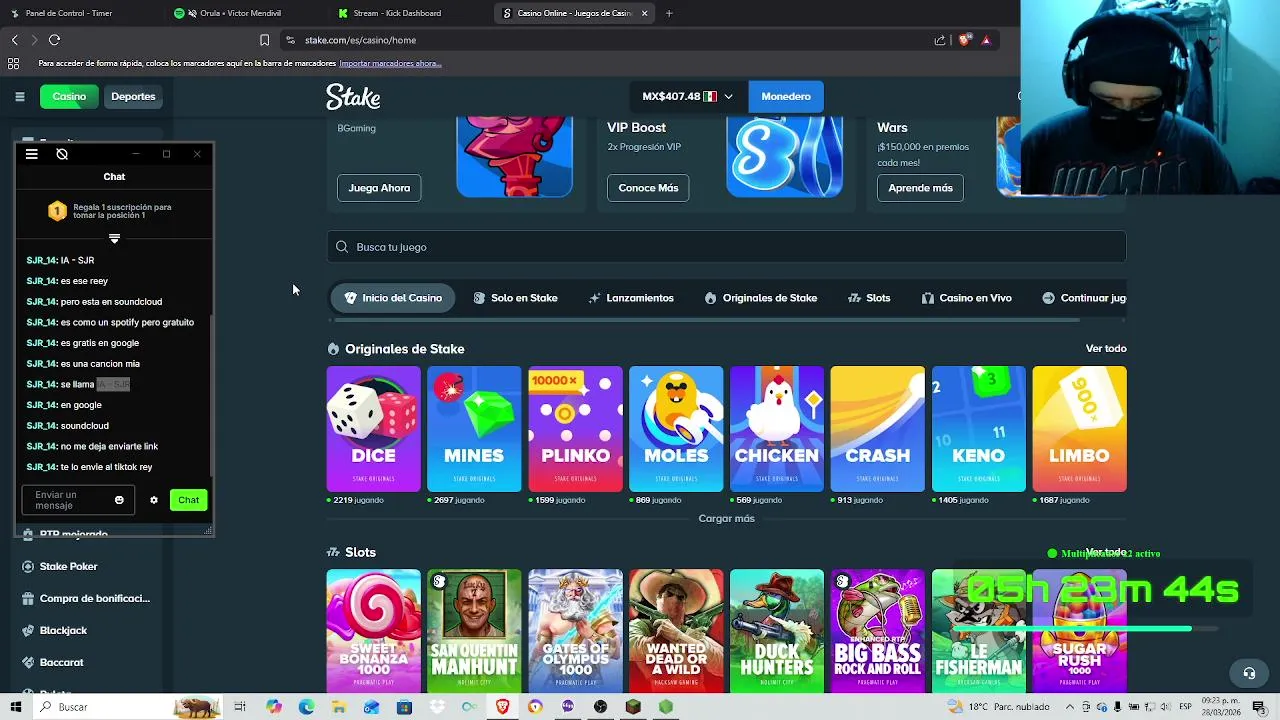Click Aprende más promo button

(921, 188)
